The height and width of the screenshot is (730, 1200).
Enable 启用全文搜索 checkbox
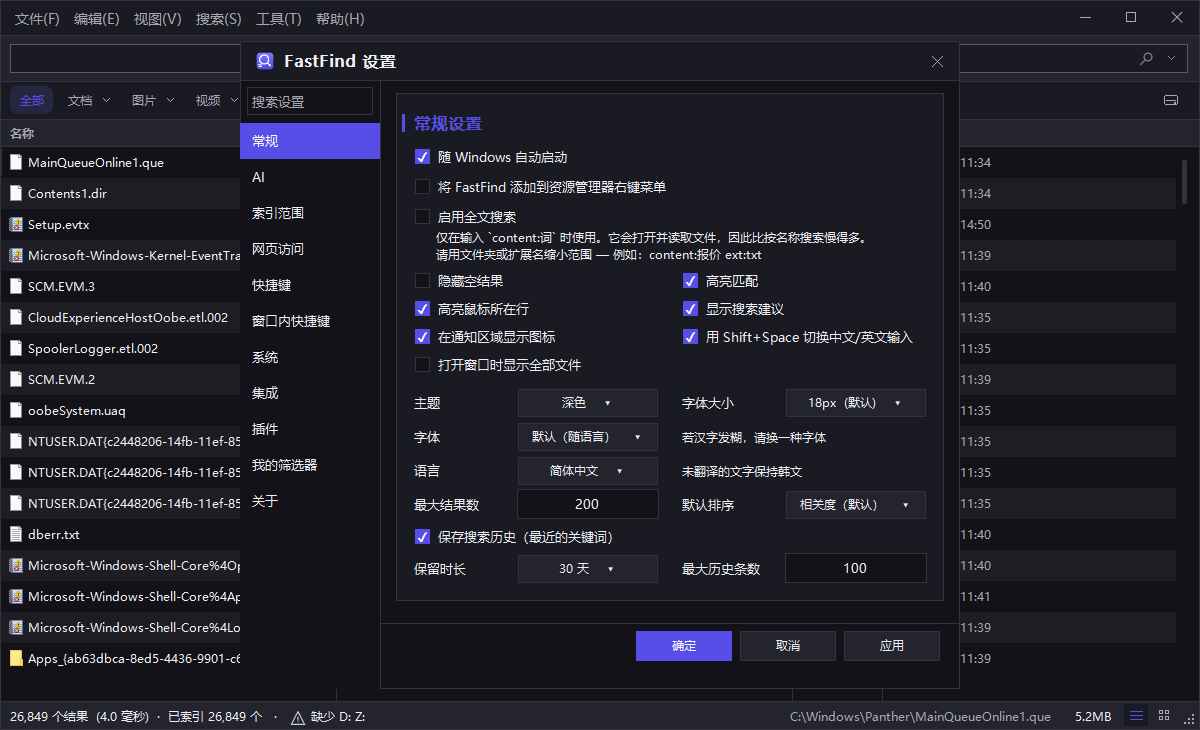(422, 217)
